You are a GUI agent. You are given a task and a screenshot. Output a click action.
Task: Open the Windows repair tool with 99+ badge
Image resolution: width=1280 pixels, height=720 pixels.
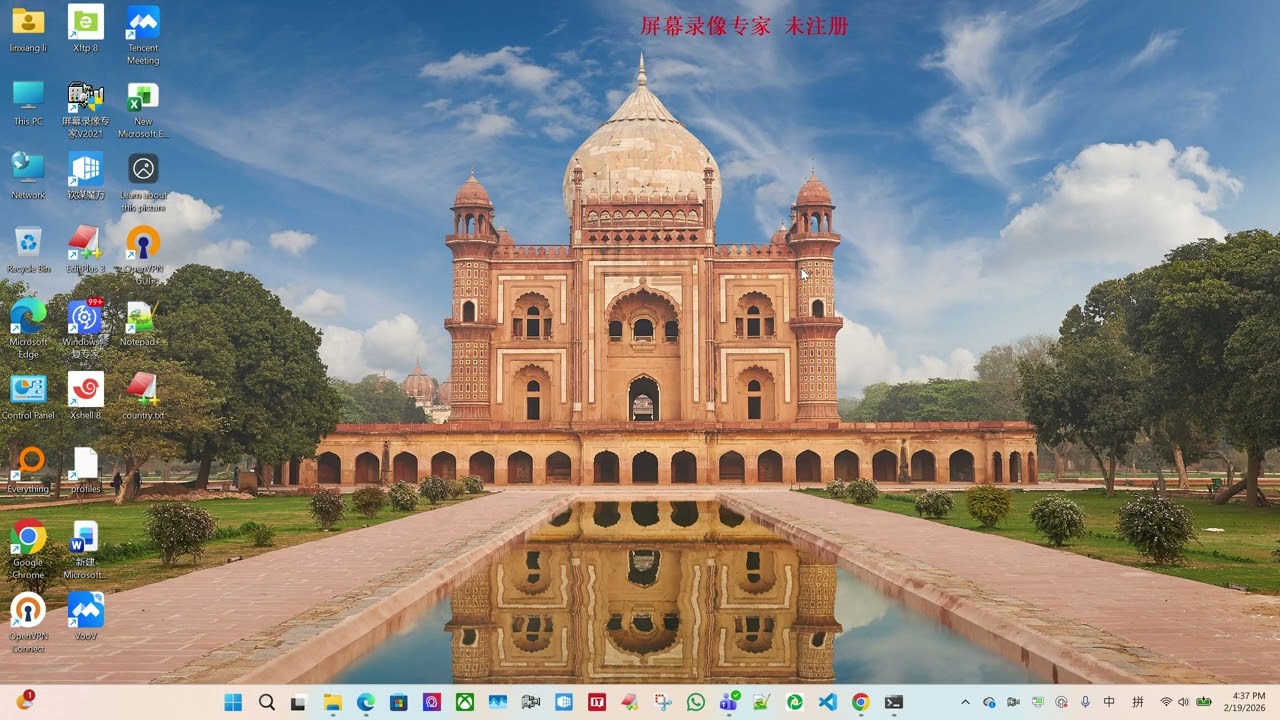[85, 328]
